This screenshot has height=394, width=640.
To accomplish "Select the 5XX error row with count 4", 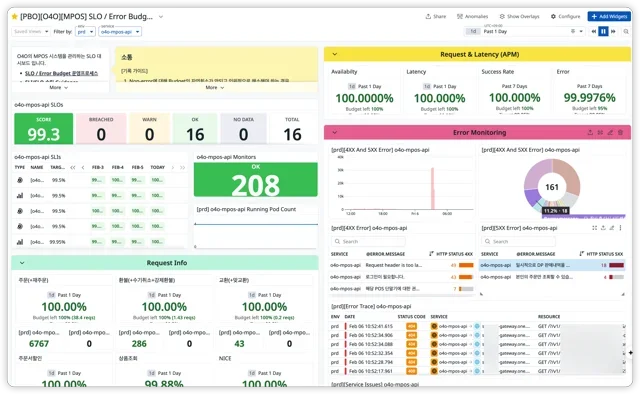I will coord(552,277).
